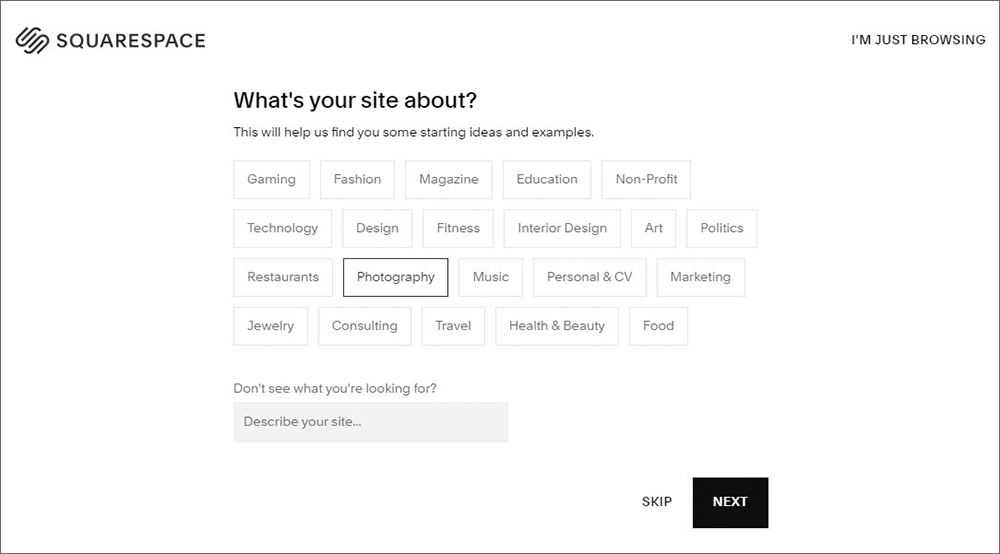The height and width of the screenshot is (554, 1000).
Task: Choose the Travel category
Action: coord(453,326)
